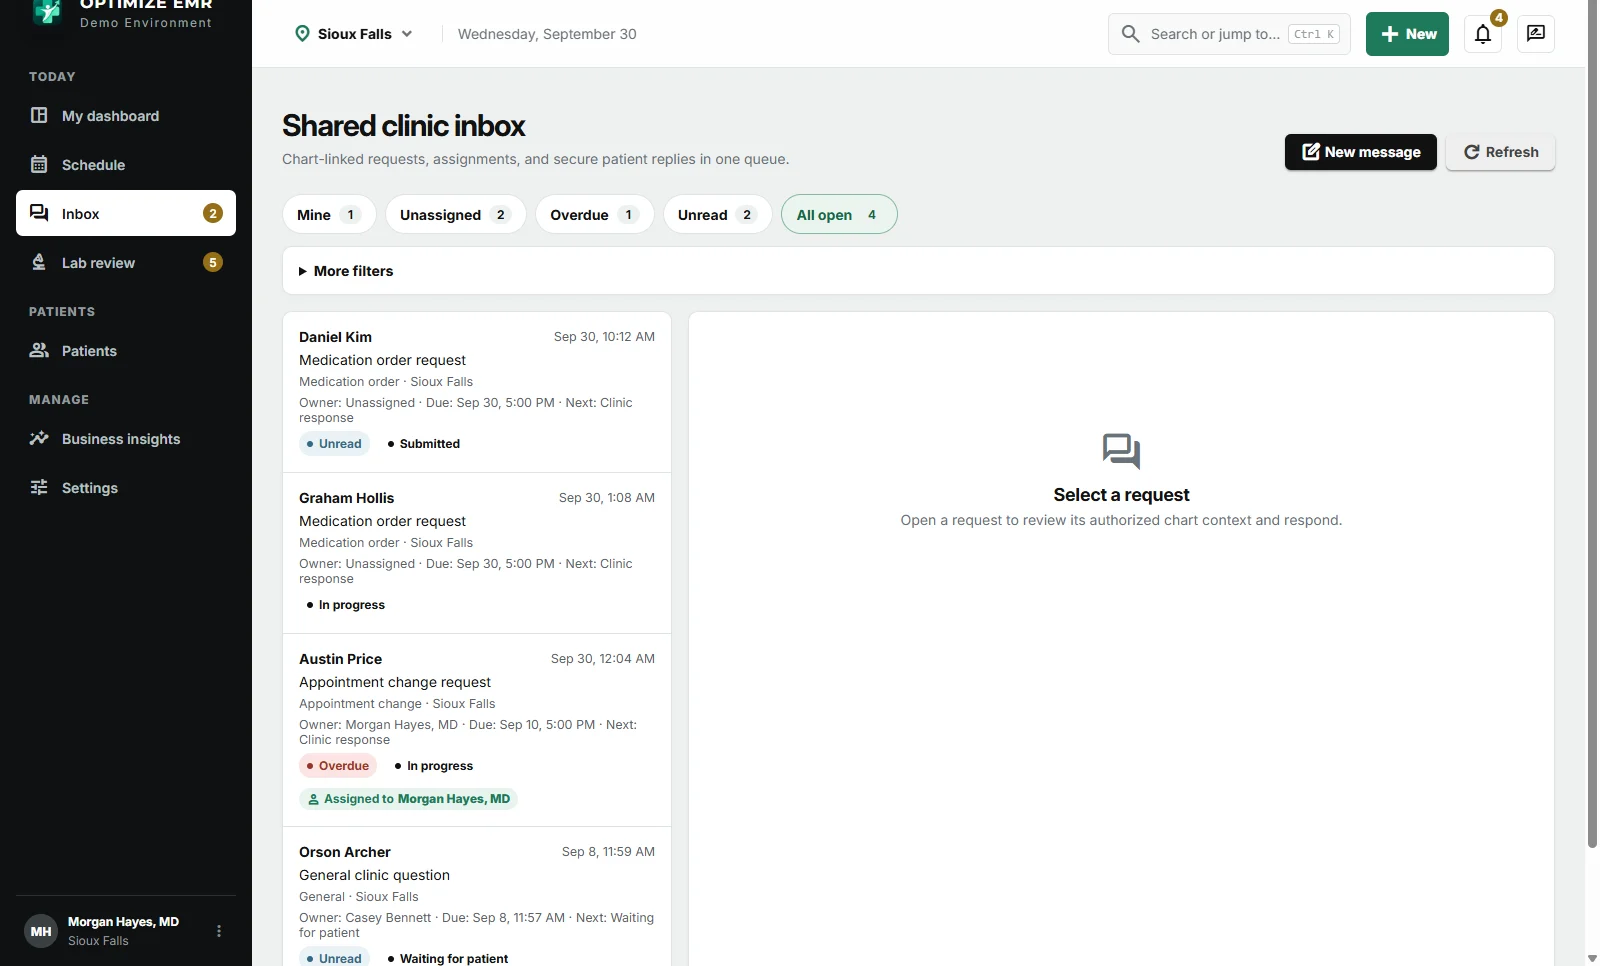Open Business insights in the sidebar
Image resolution: width=1600 pixels, height=966 pixels.
click(x=126, y=439)
